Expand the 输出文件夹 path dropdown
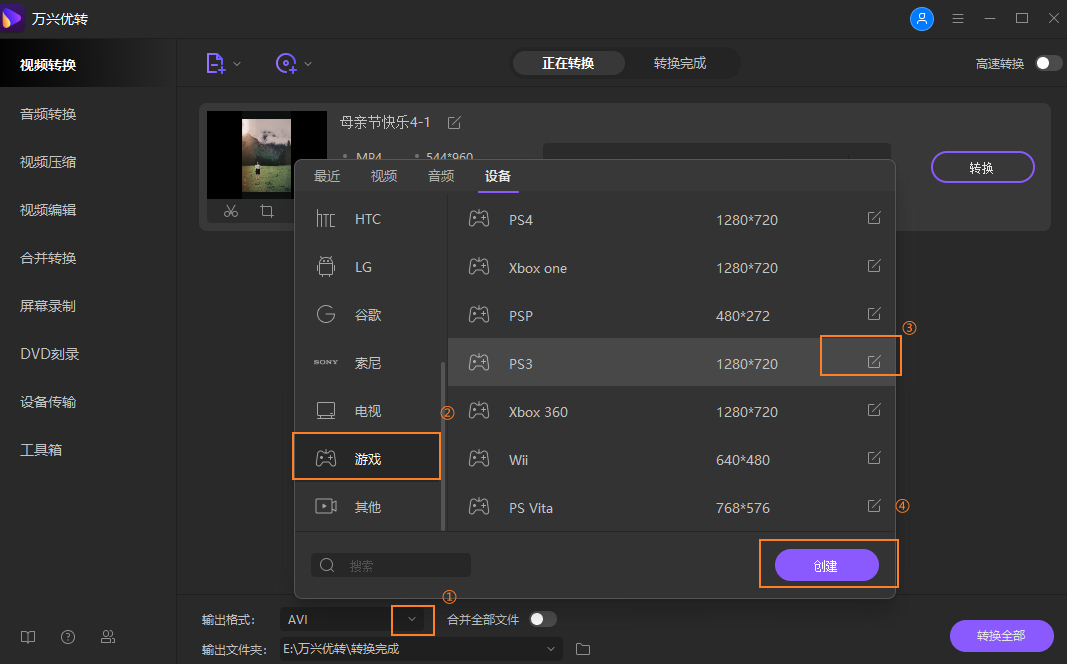Image resolution: width=1067 pixels, height=664 pixels. point(551,649)
